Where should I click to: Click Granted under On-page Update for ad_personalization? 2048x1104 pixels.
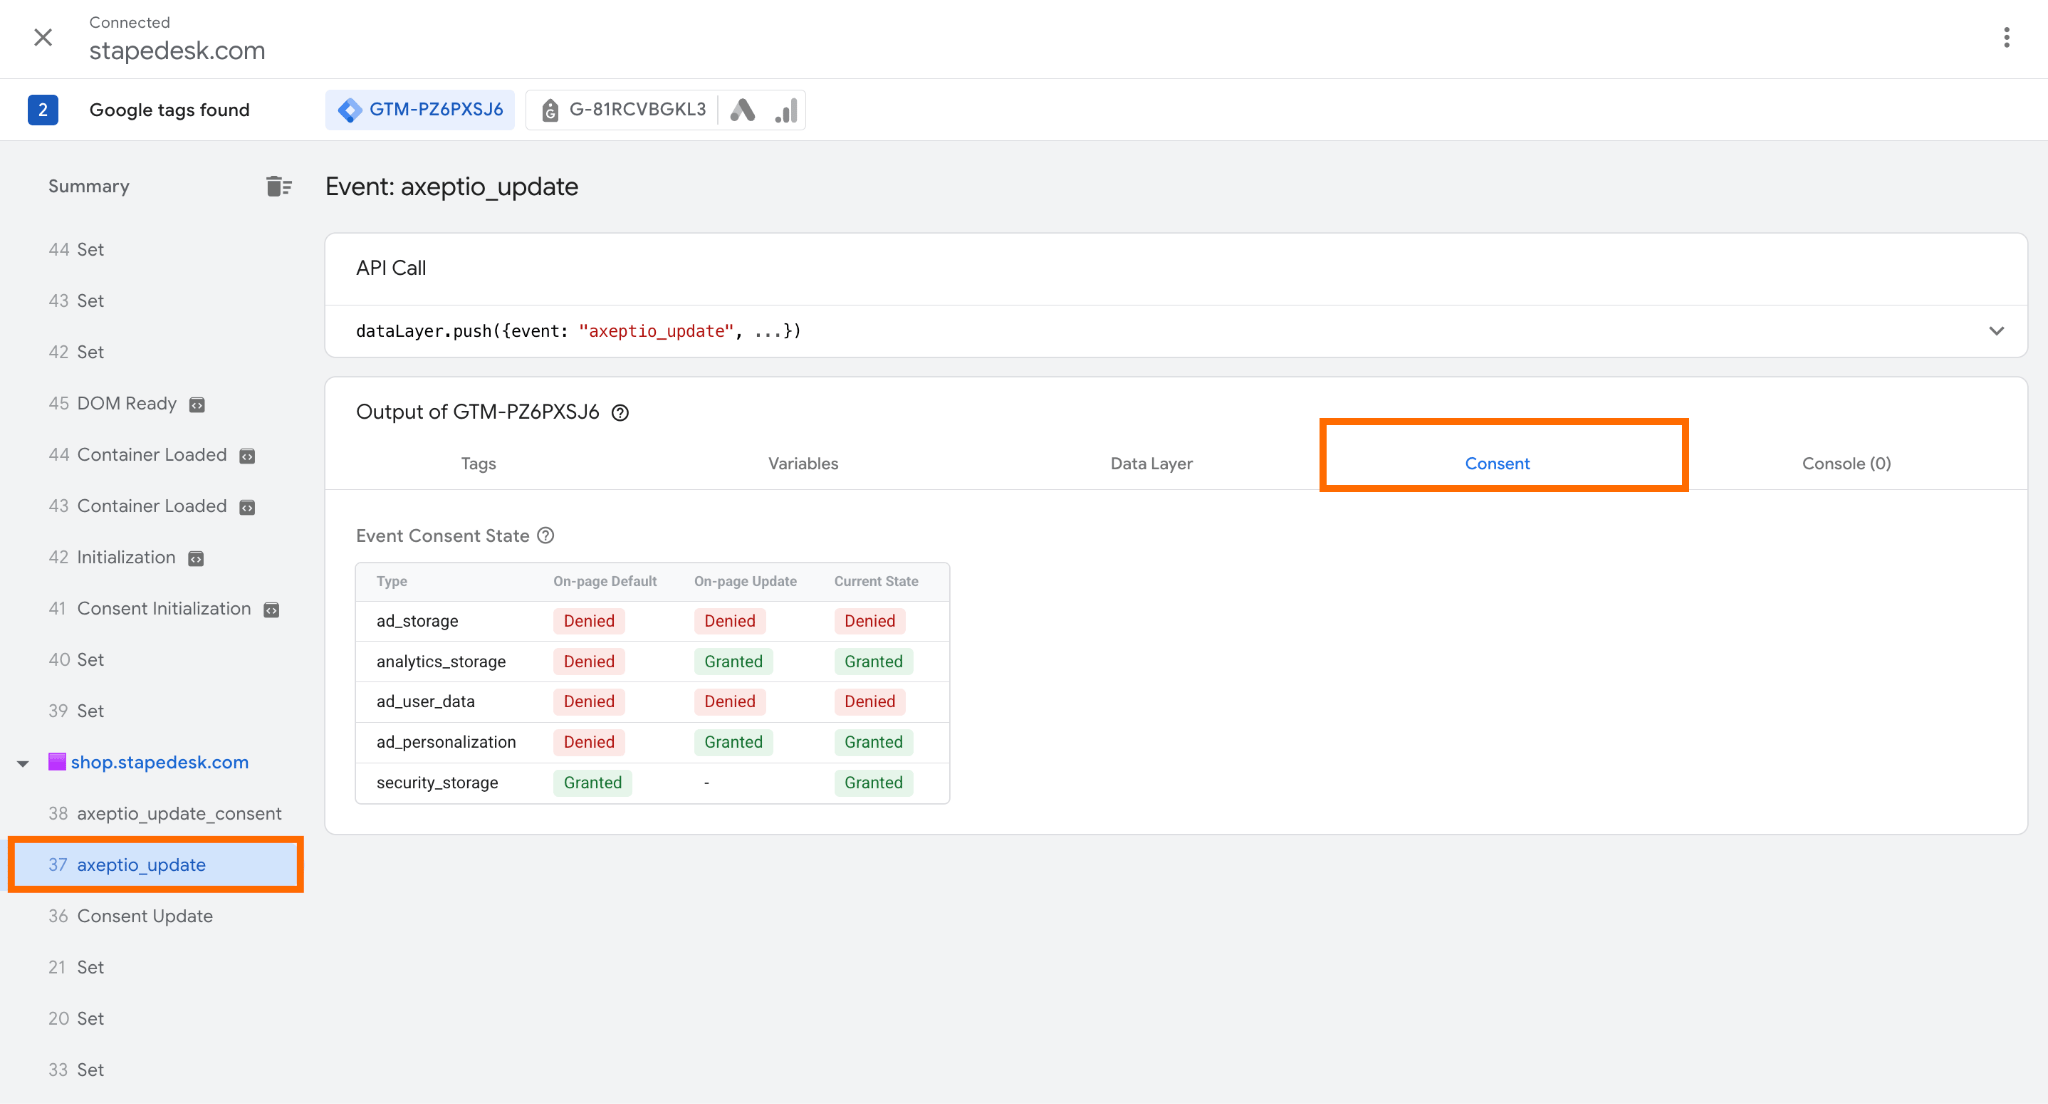[x=733, y=742]
